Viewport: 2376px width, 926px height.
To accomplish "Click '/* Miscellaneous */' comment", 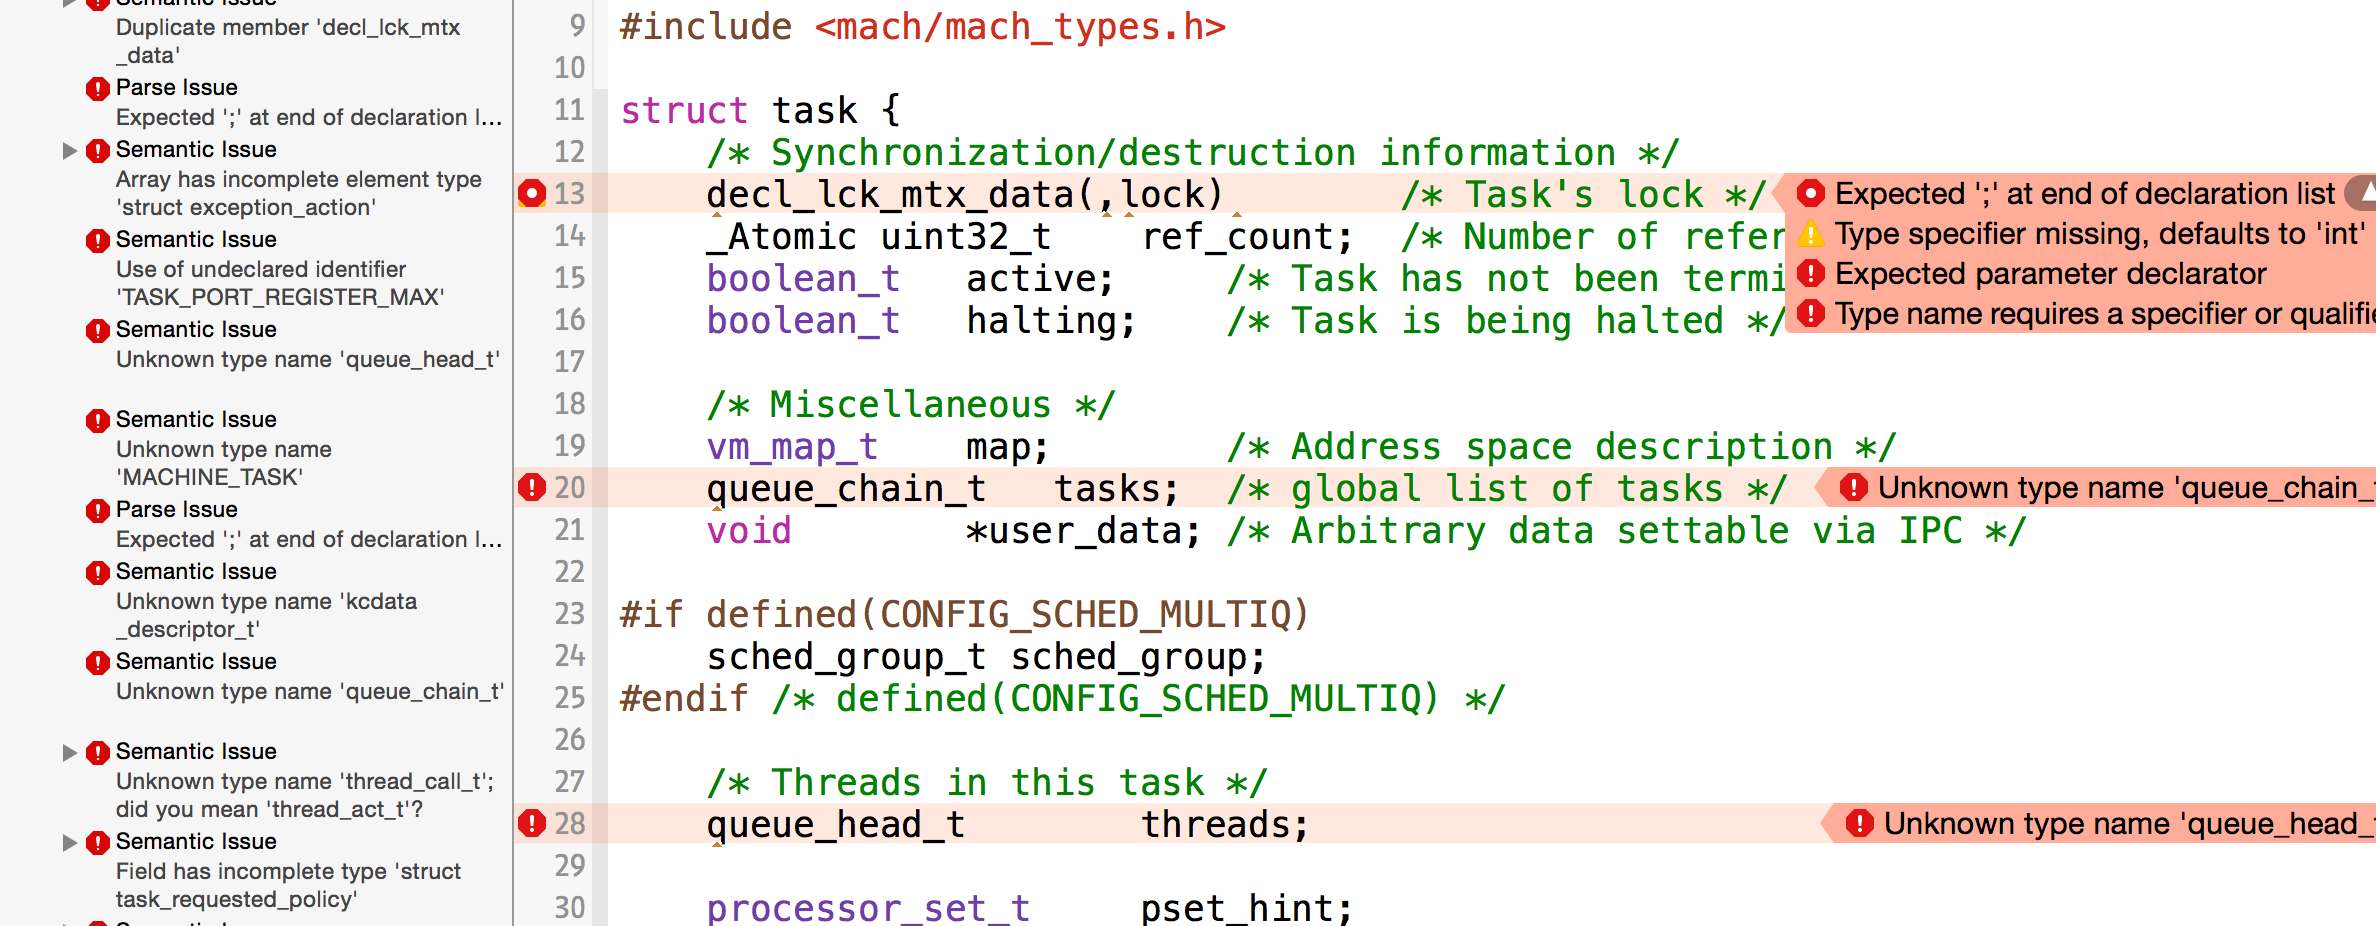I will [911, 404].
